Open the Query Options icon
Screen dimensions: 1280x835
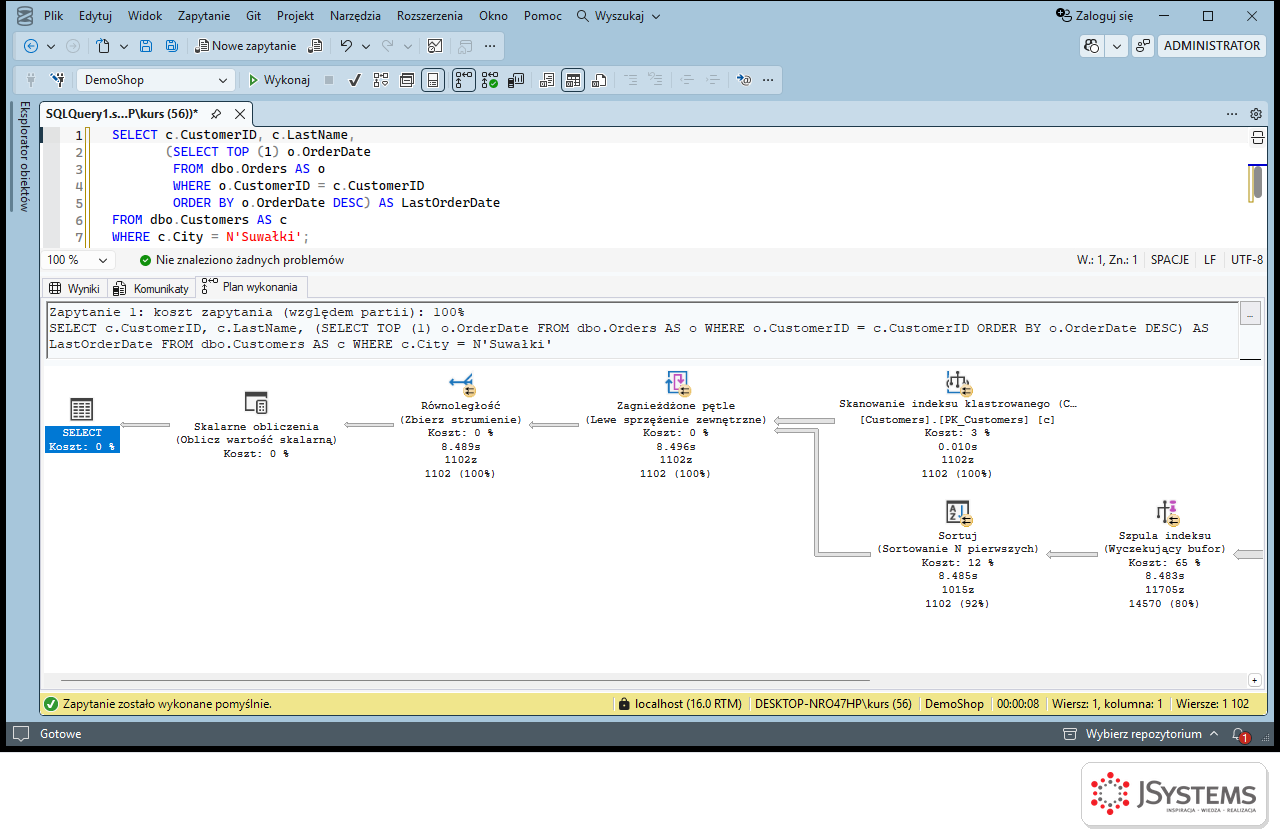pos(406,80)
